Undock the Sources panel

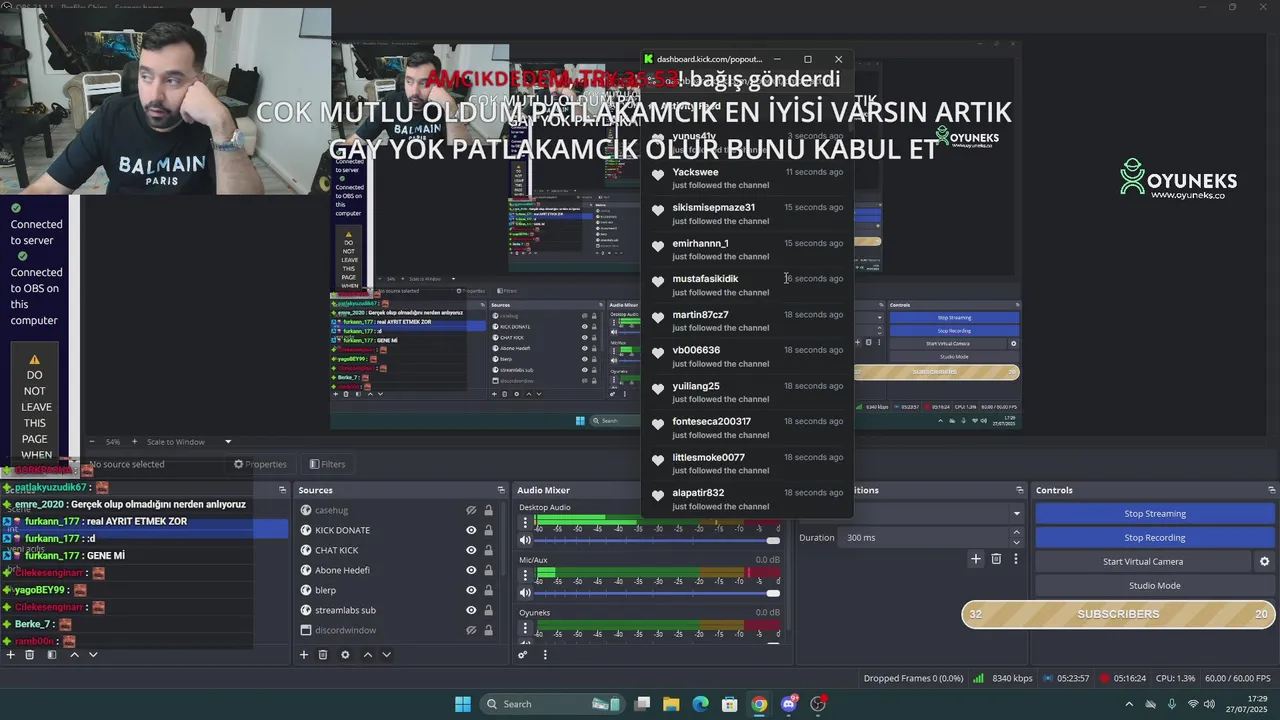pos(501,490)
